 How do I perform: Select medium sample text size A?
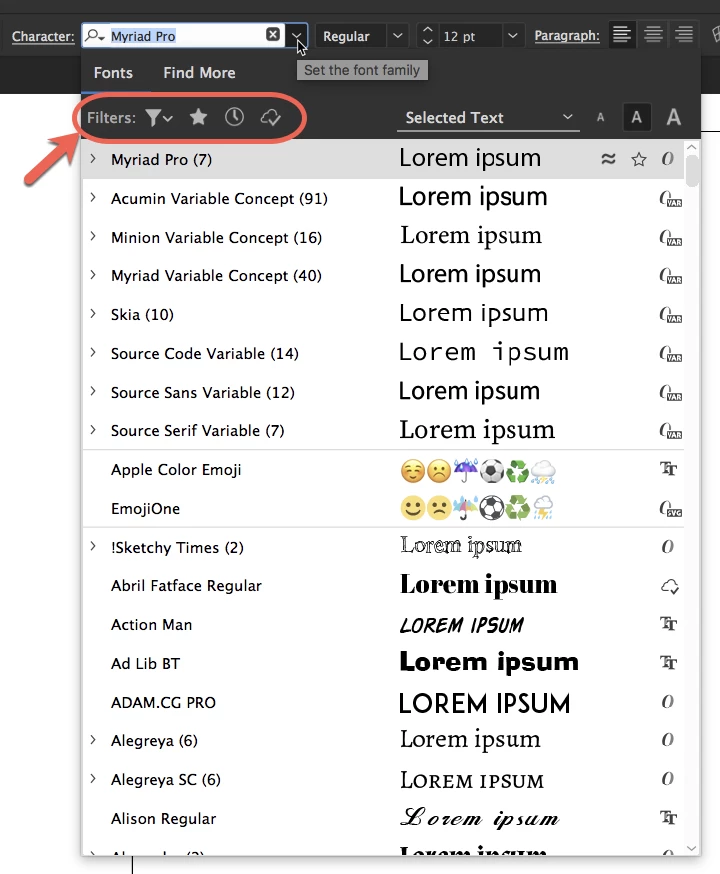(636, 117)
